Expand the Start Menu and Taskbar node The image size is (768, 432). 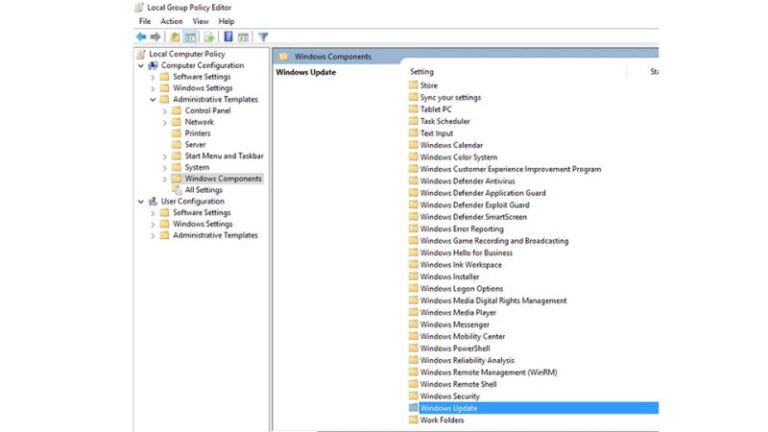click(x=165, y=157)
